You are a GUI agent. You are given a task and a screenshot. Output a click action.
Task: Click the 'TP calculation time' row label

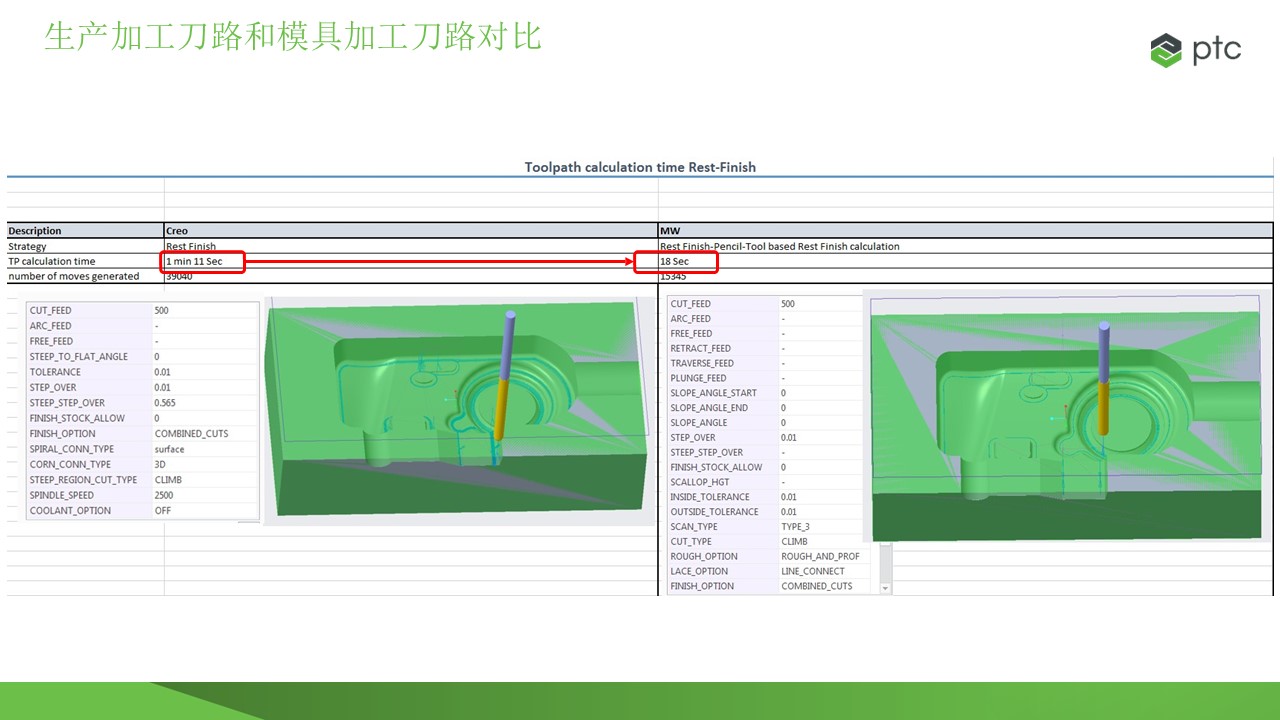(x=52, y=261)
